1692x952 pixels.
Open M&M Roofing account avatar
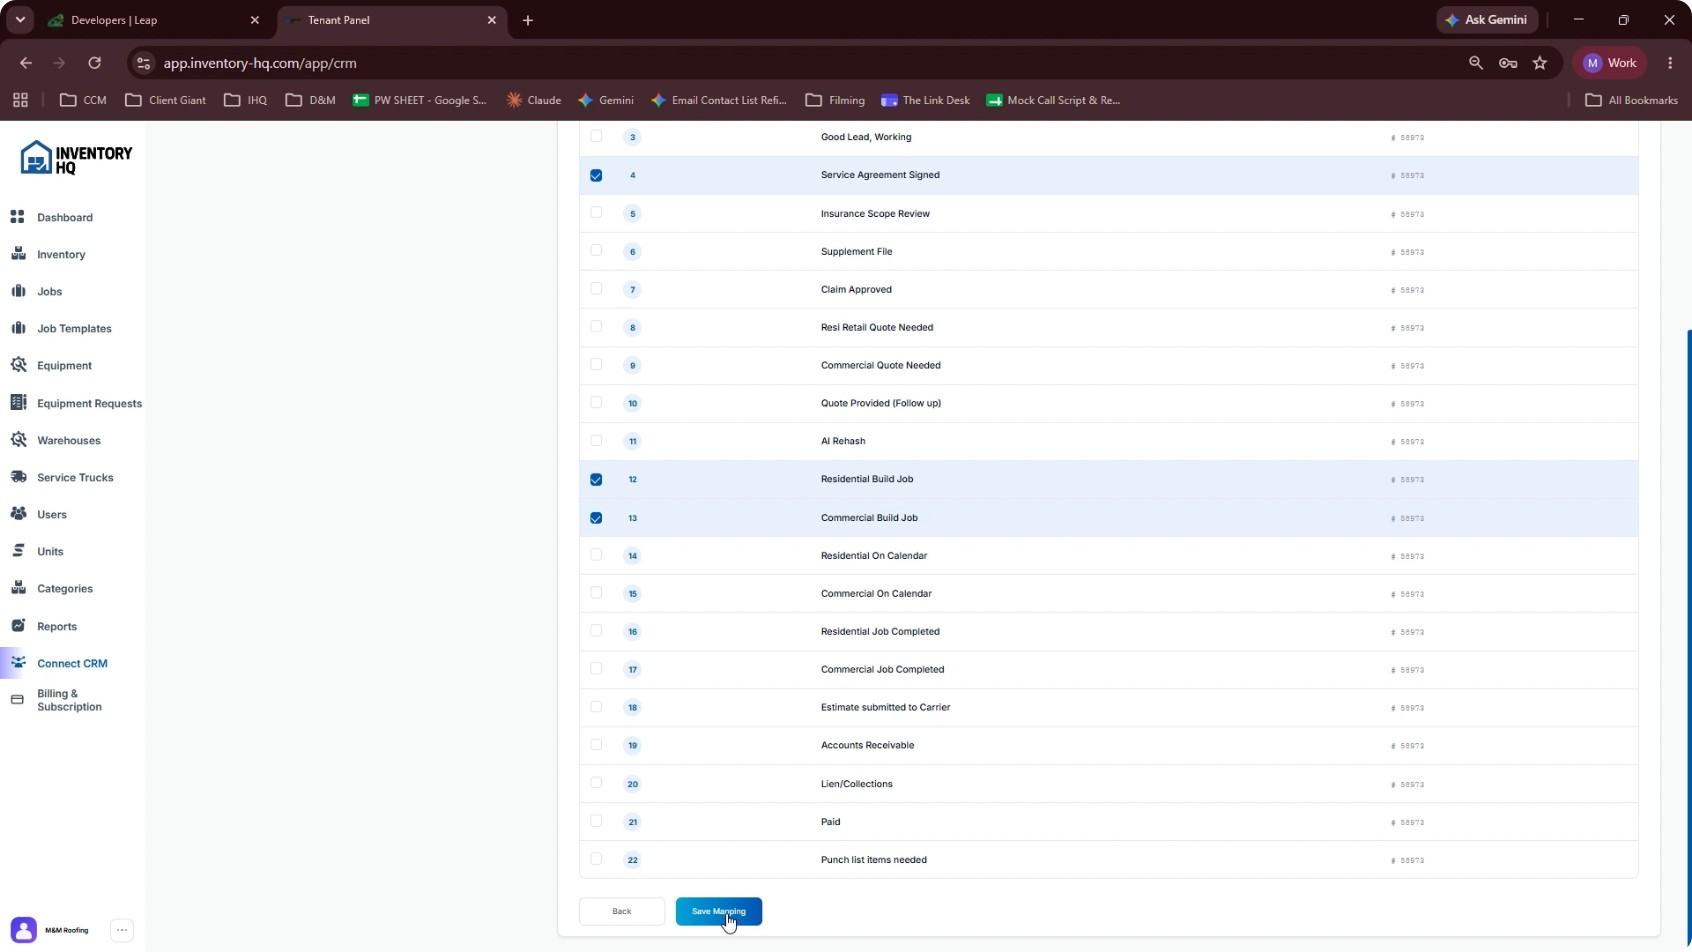coord(24,930)
